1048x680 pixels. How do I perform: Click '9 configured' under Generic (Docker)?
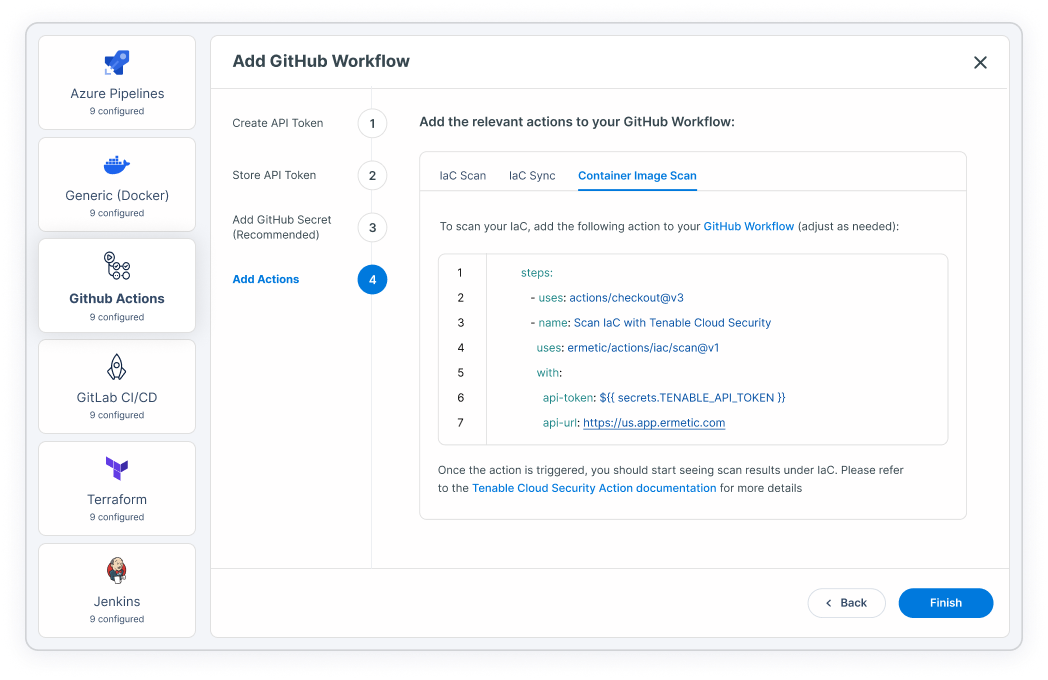coord(117,213)
